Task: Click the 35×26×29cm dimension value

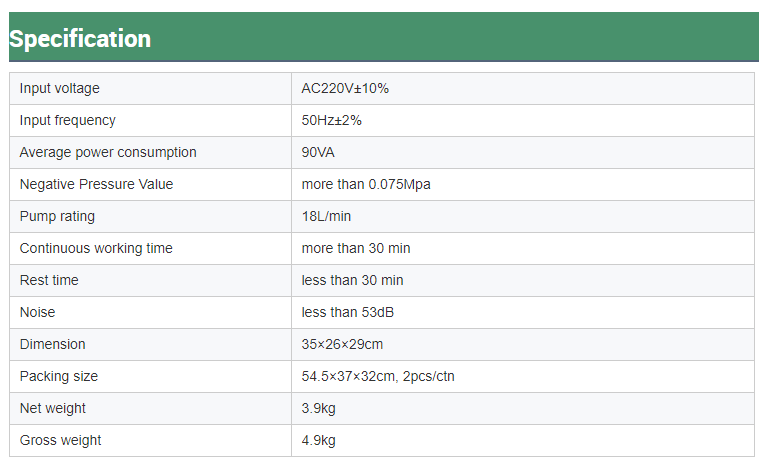Action: coord(342,344)
